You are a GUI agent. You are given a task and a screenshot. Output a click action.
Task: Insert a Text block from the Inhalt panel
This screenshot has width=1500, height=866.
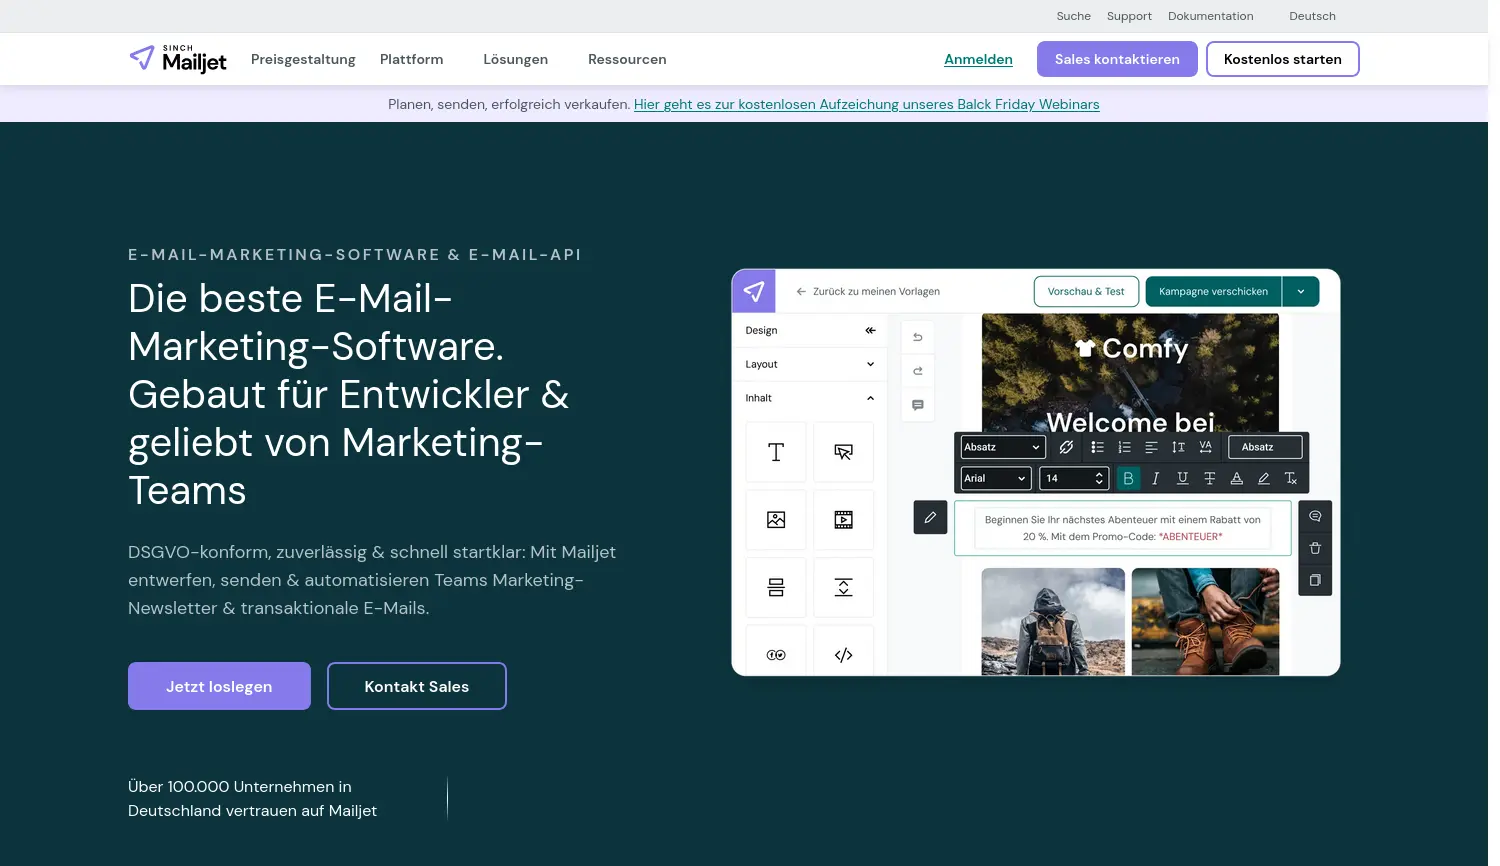(x=776, y=452)
